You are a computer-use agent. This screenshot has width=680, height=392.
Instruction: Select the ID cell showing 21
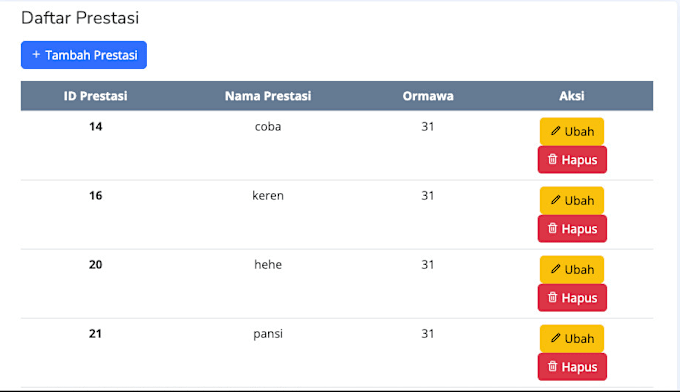tap(95, 333)
